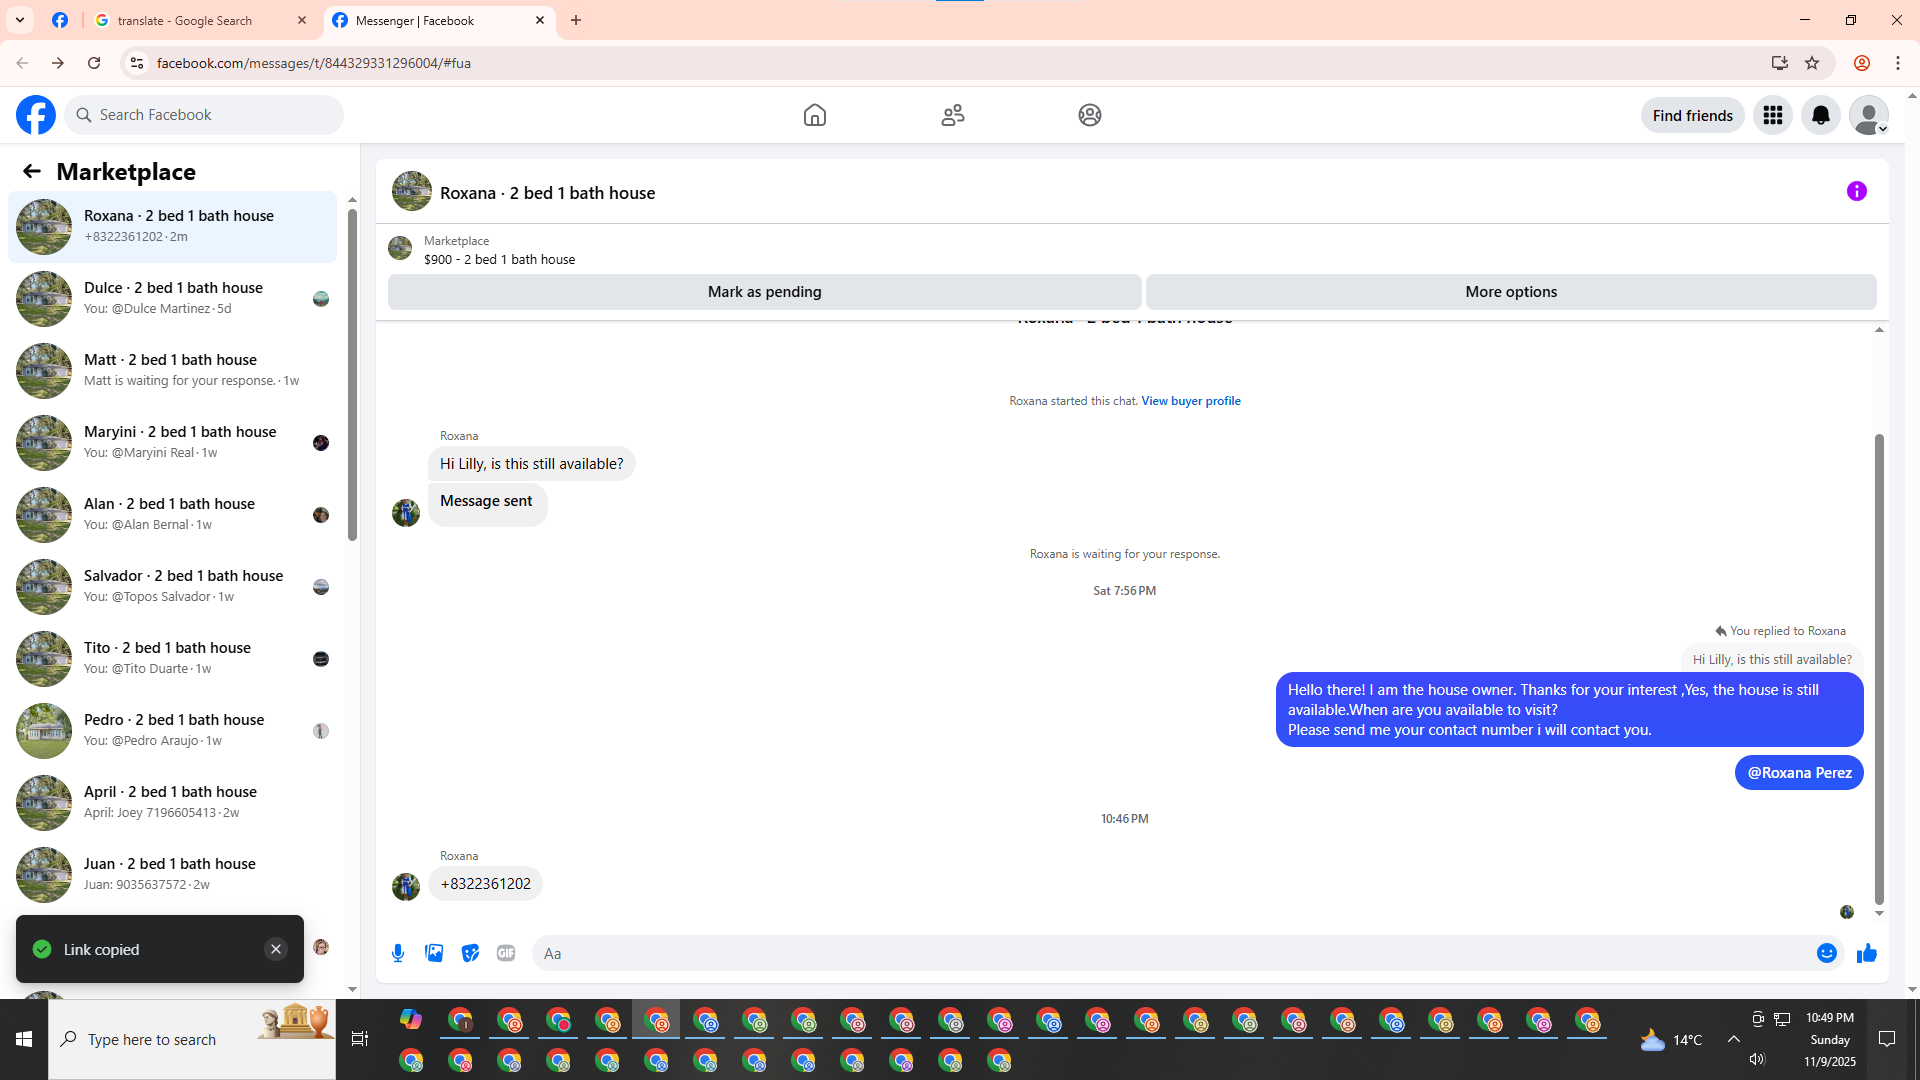The width and height of the screenshot is (1920, 1080).
Task: Switch to the pinned Facebook tab
Action: pos(60,20)
